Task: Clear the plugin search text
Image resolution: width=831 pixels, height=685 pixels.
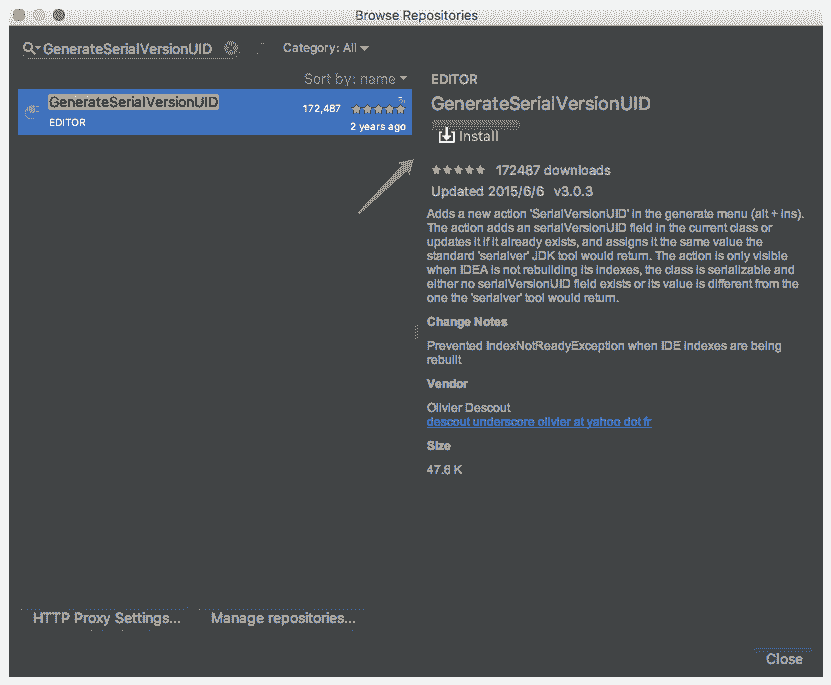Action: pos(231,48)
